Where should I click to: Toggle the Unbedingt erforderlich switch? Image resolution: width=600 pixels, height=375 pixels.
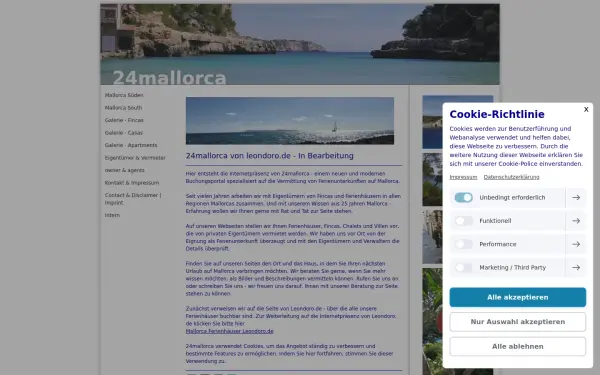click(463, 197)
